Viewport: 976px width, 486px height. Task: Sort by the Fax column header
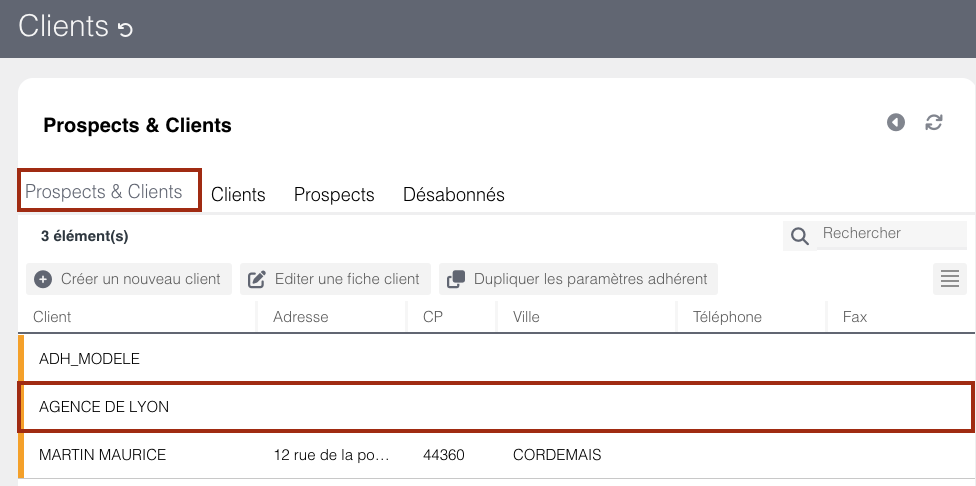click(x=855, y=317)
